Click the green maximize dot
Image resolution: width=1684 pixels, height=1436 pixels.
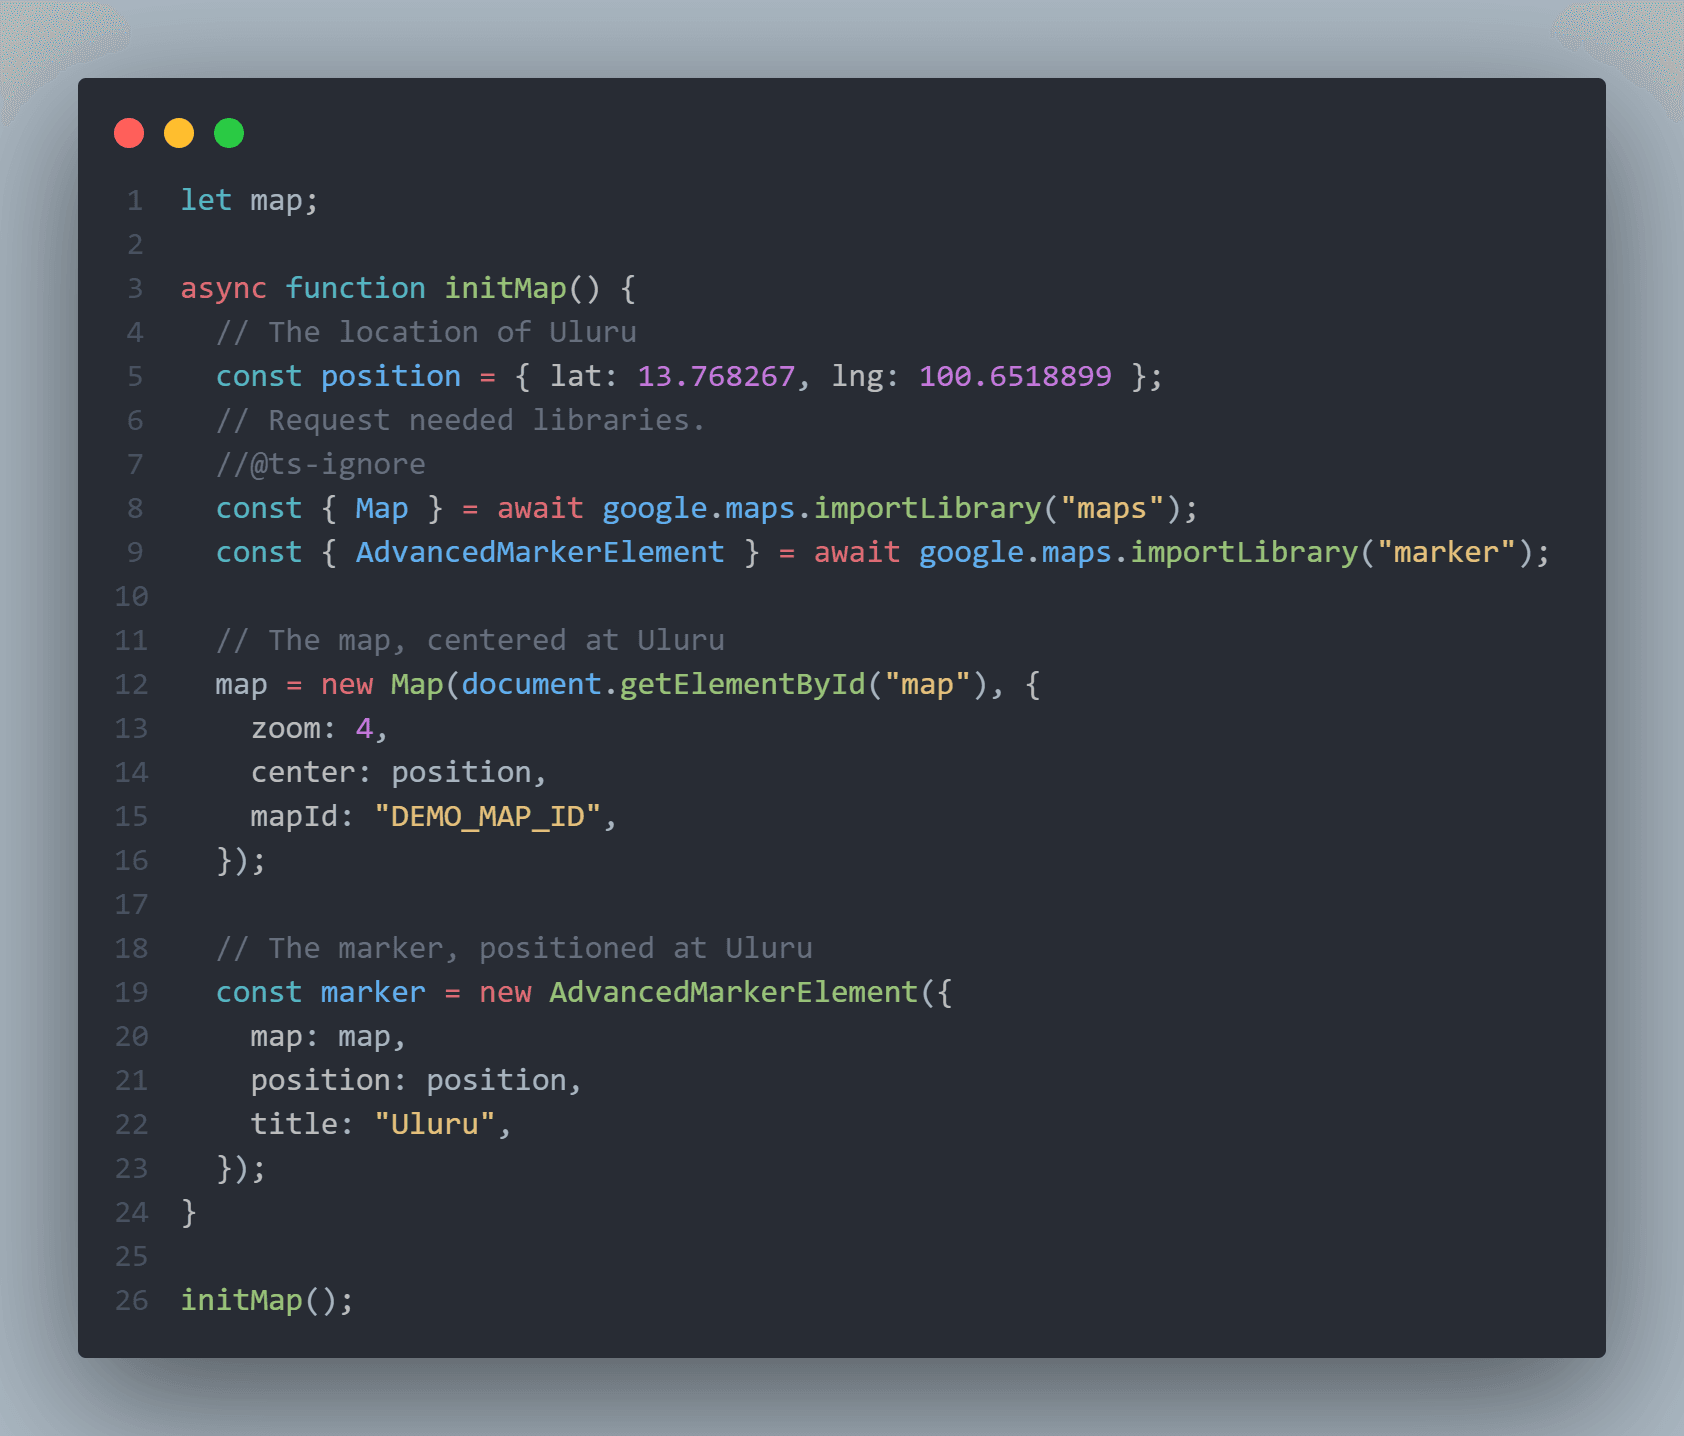(x=229, y=133)
